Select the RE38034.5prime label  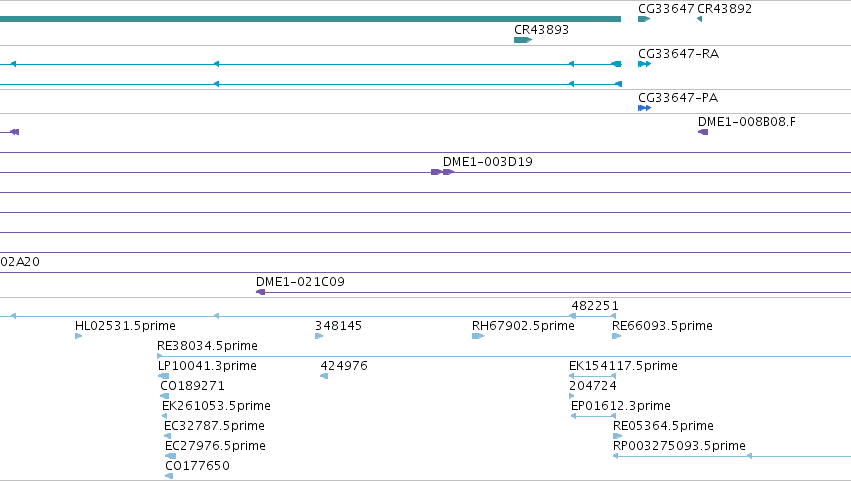pos(207,346)
